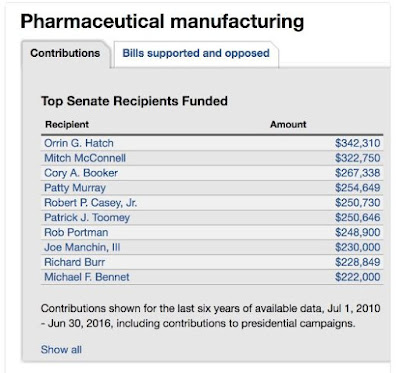Click the $267,338 amount for Booker
This screenshot has width=400, height=373.
[x=358, y=173]
